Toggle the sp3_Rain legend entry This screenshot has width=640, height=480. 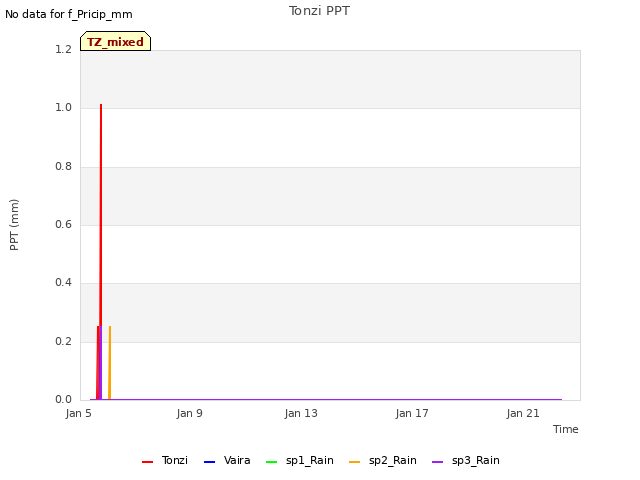point(466,461)
